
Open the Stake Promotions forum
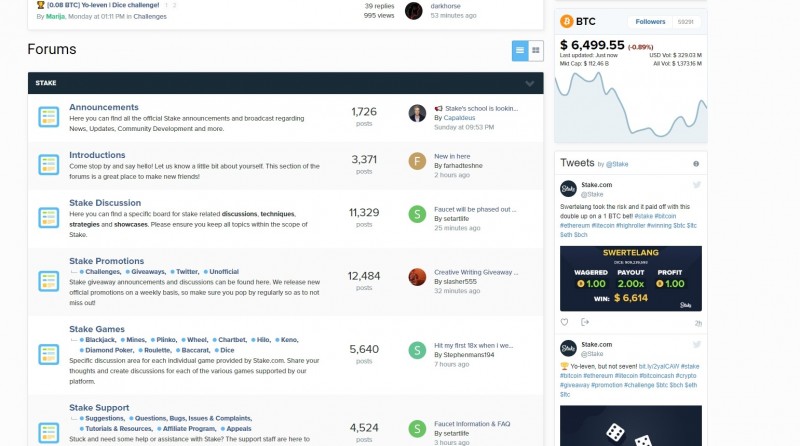(x=106, y=261)
